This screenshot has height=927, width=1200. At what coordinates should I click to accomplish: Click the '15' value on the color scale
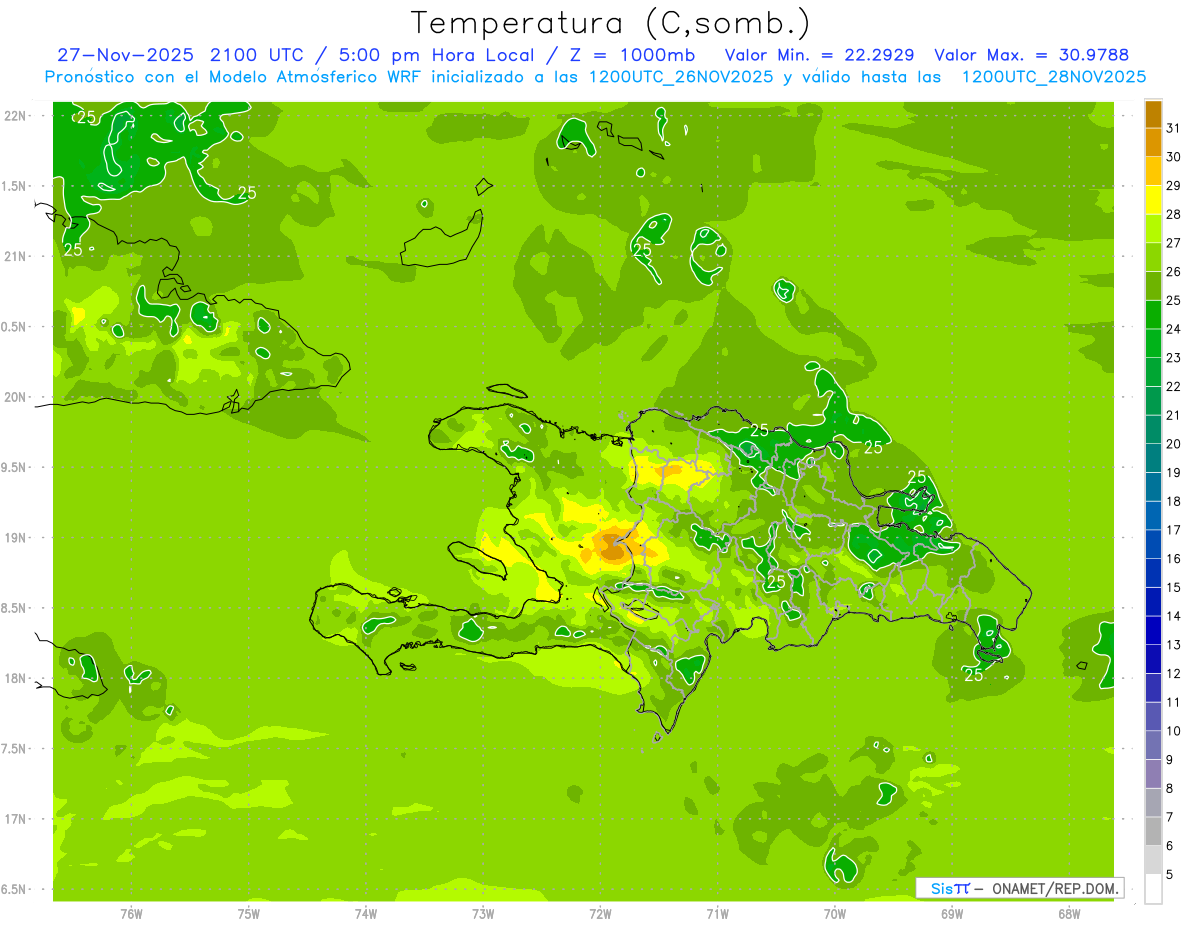1173,587
